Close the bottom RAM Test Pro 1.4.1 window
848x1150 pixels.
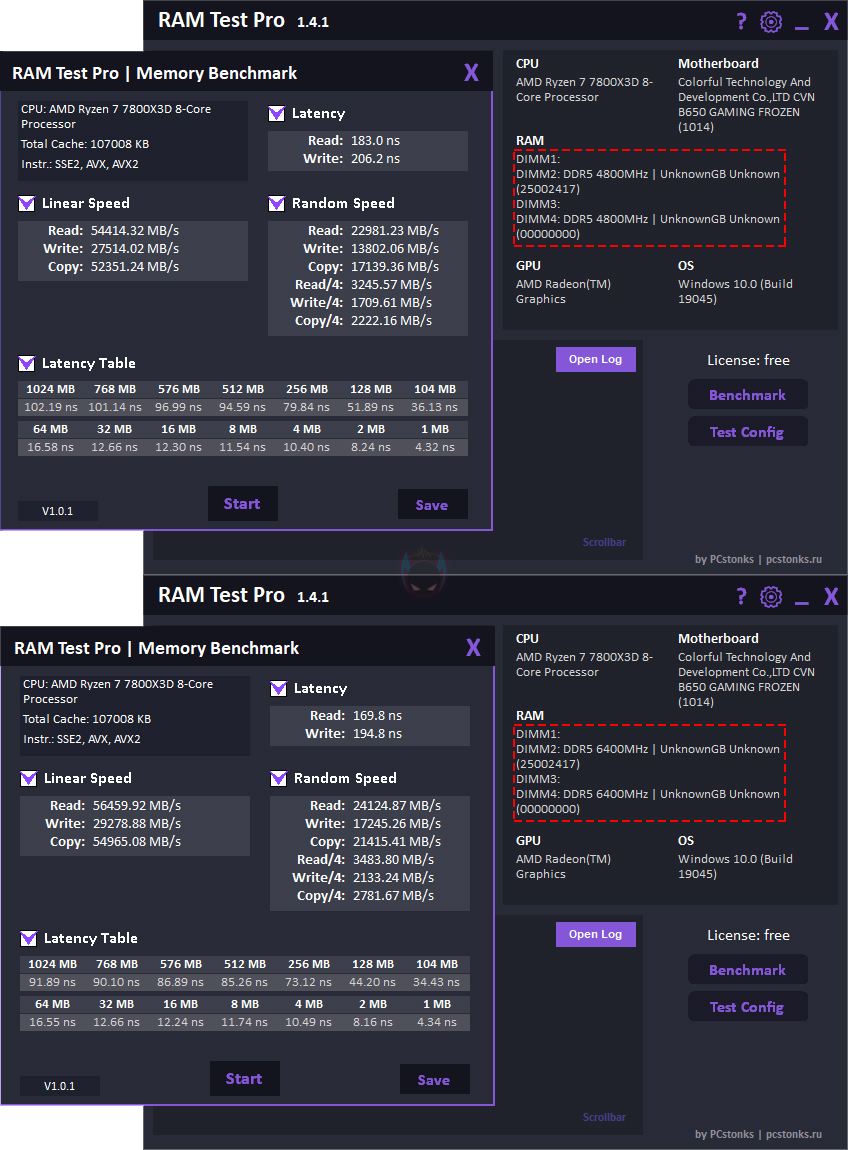(x=831, y=596)
